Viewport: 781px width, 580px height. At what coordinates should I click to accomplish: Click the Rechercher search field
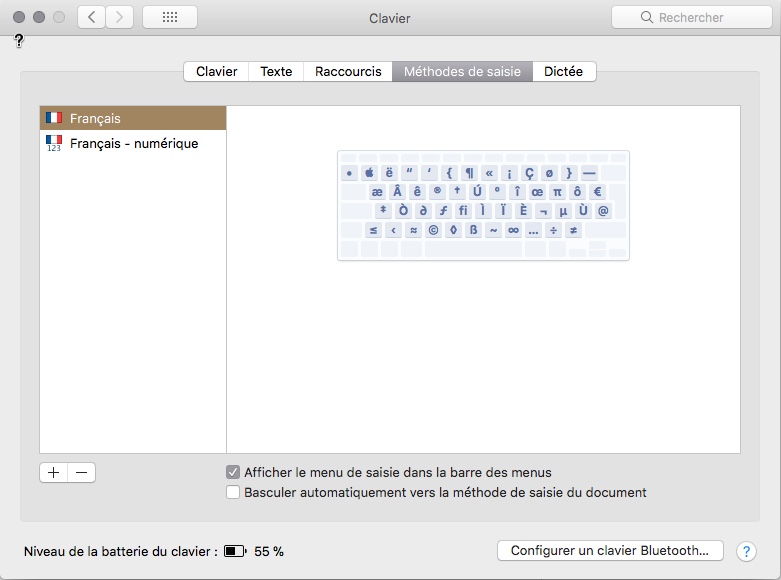tap(692, 17)
